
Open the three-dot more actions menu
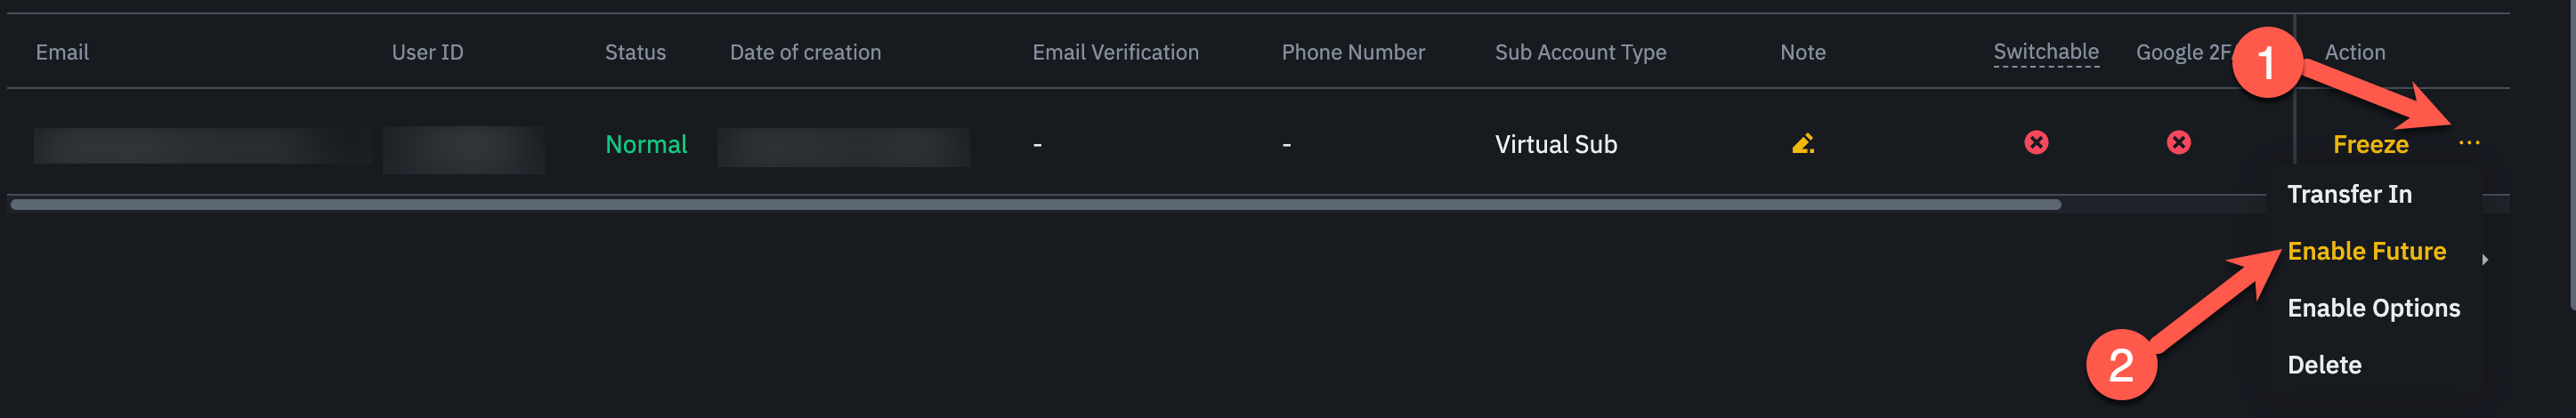(x=2468, y=143)
